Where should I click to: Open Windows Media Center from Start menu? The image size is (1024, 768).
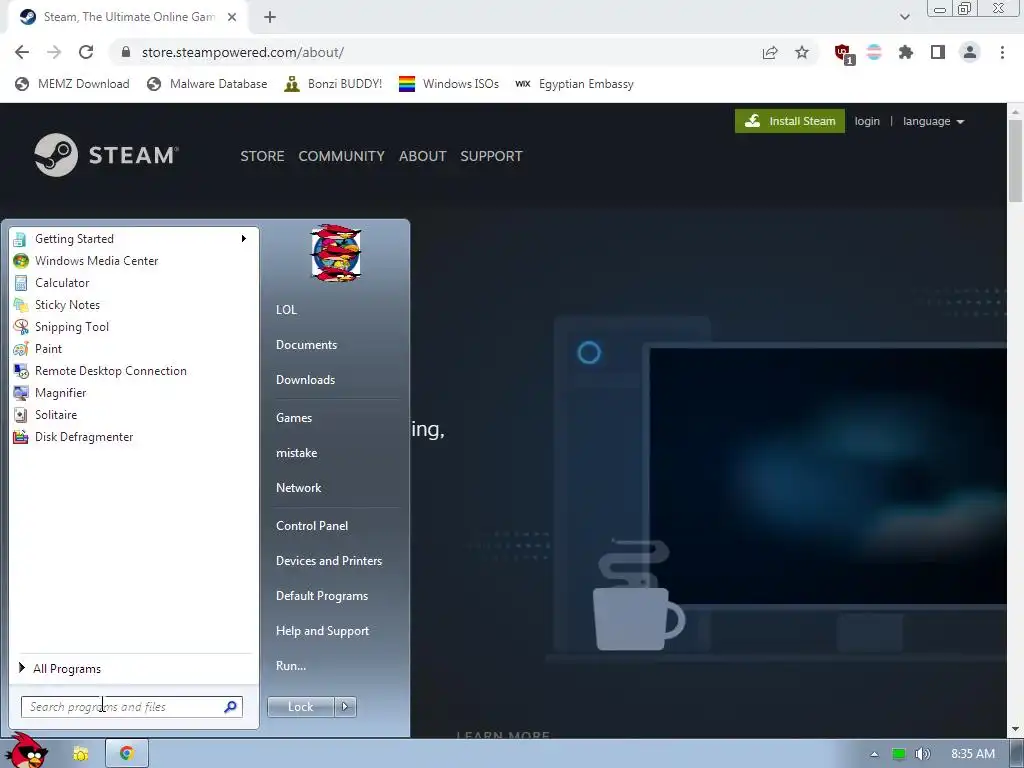[x=133, y=261]
